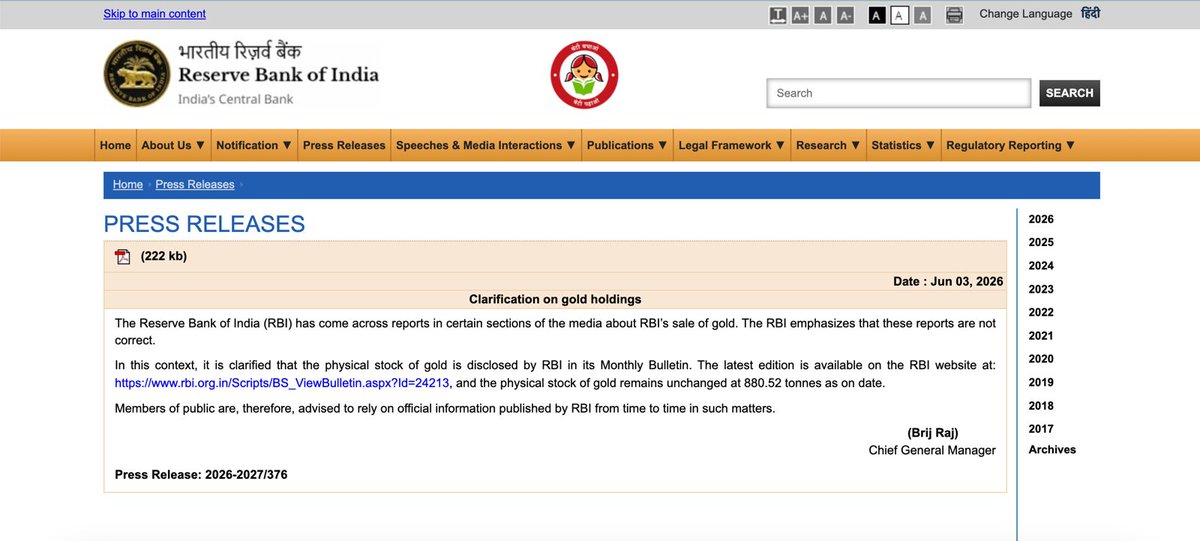Select white background contrast swatch

(x=899, y=15)
